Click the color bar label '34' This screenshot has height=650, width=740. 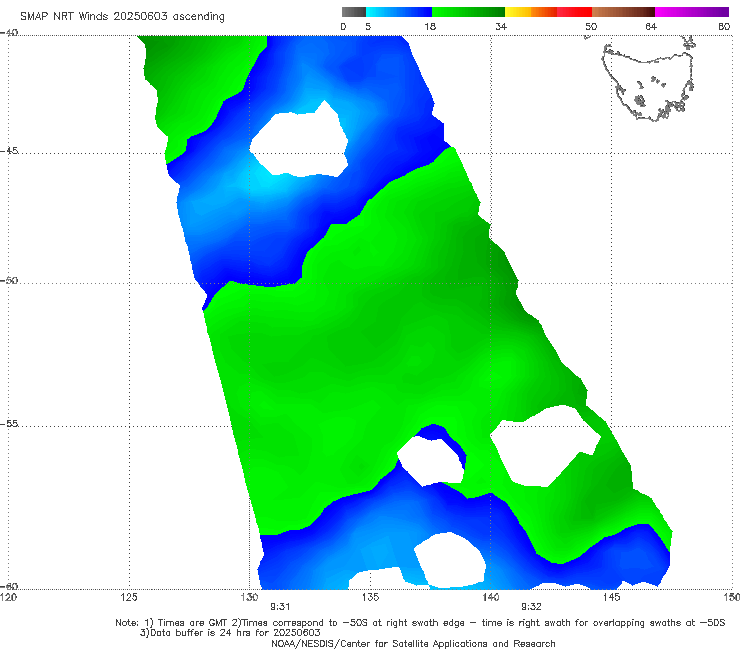point(501,27)
